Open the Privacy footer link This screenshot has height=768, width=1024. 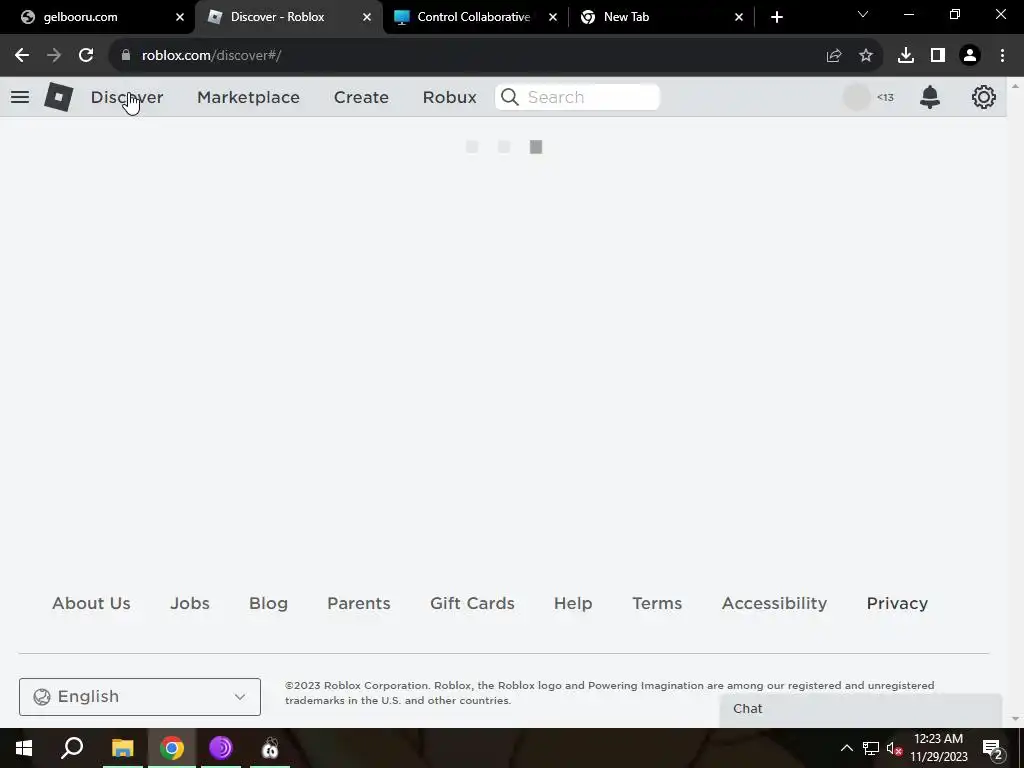coord(897,603)
